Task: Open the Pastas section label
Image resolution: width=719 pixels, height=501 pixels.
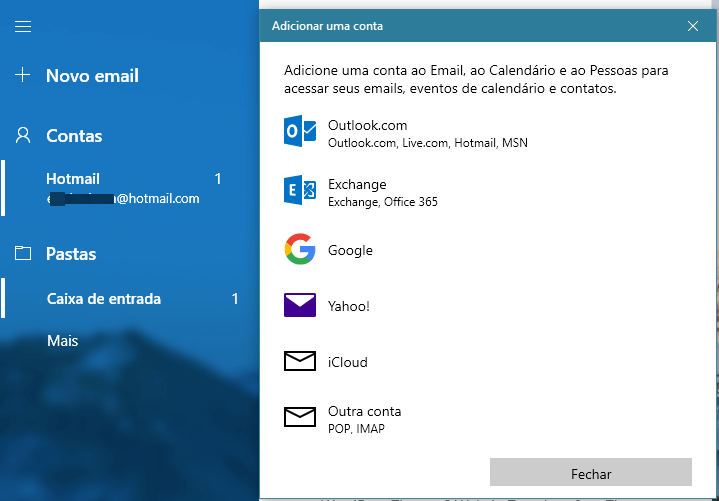Action: [x=71, y=254]
